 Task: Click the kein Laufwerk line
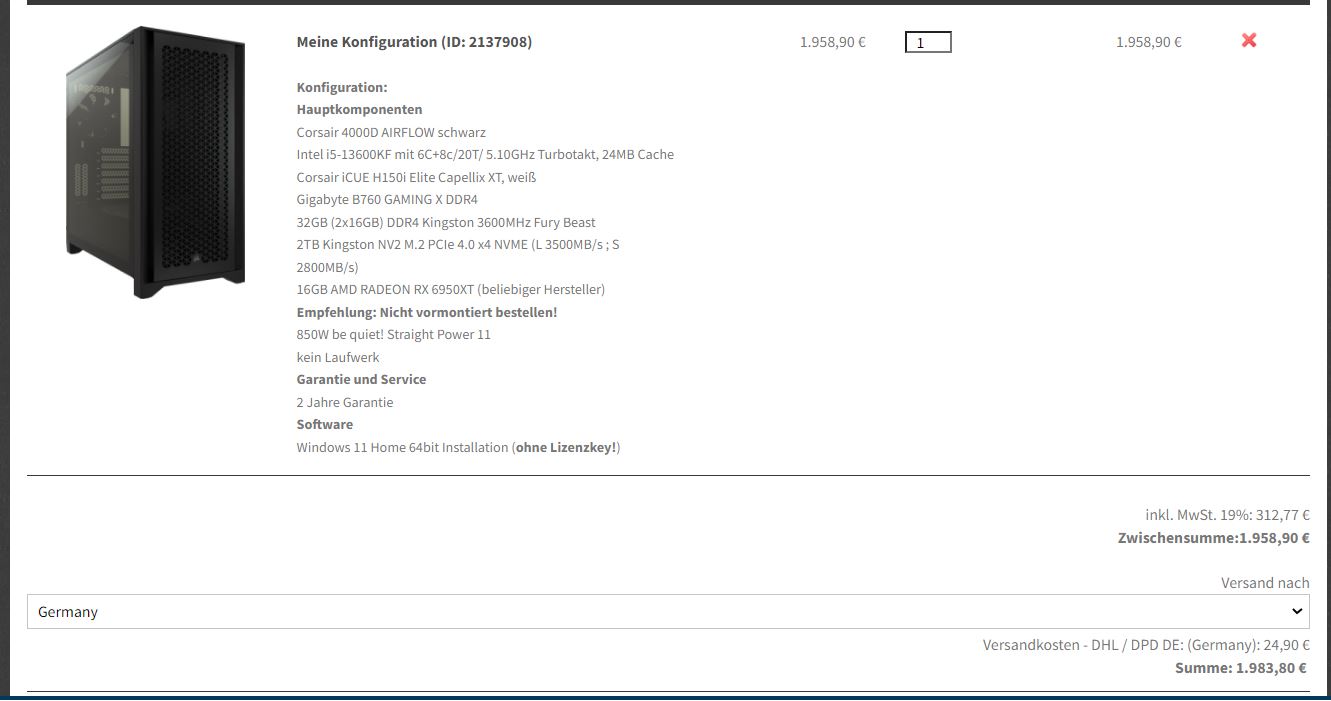point(338,357)
